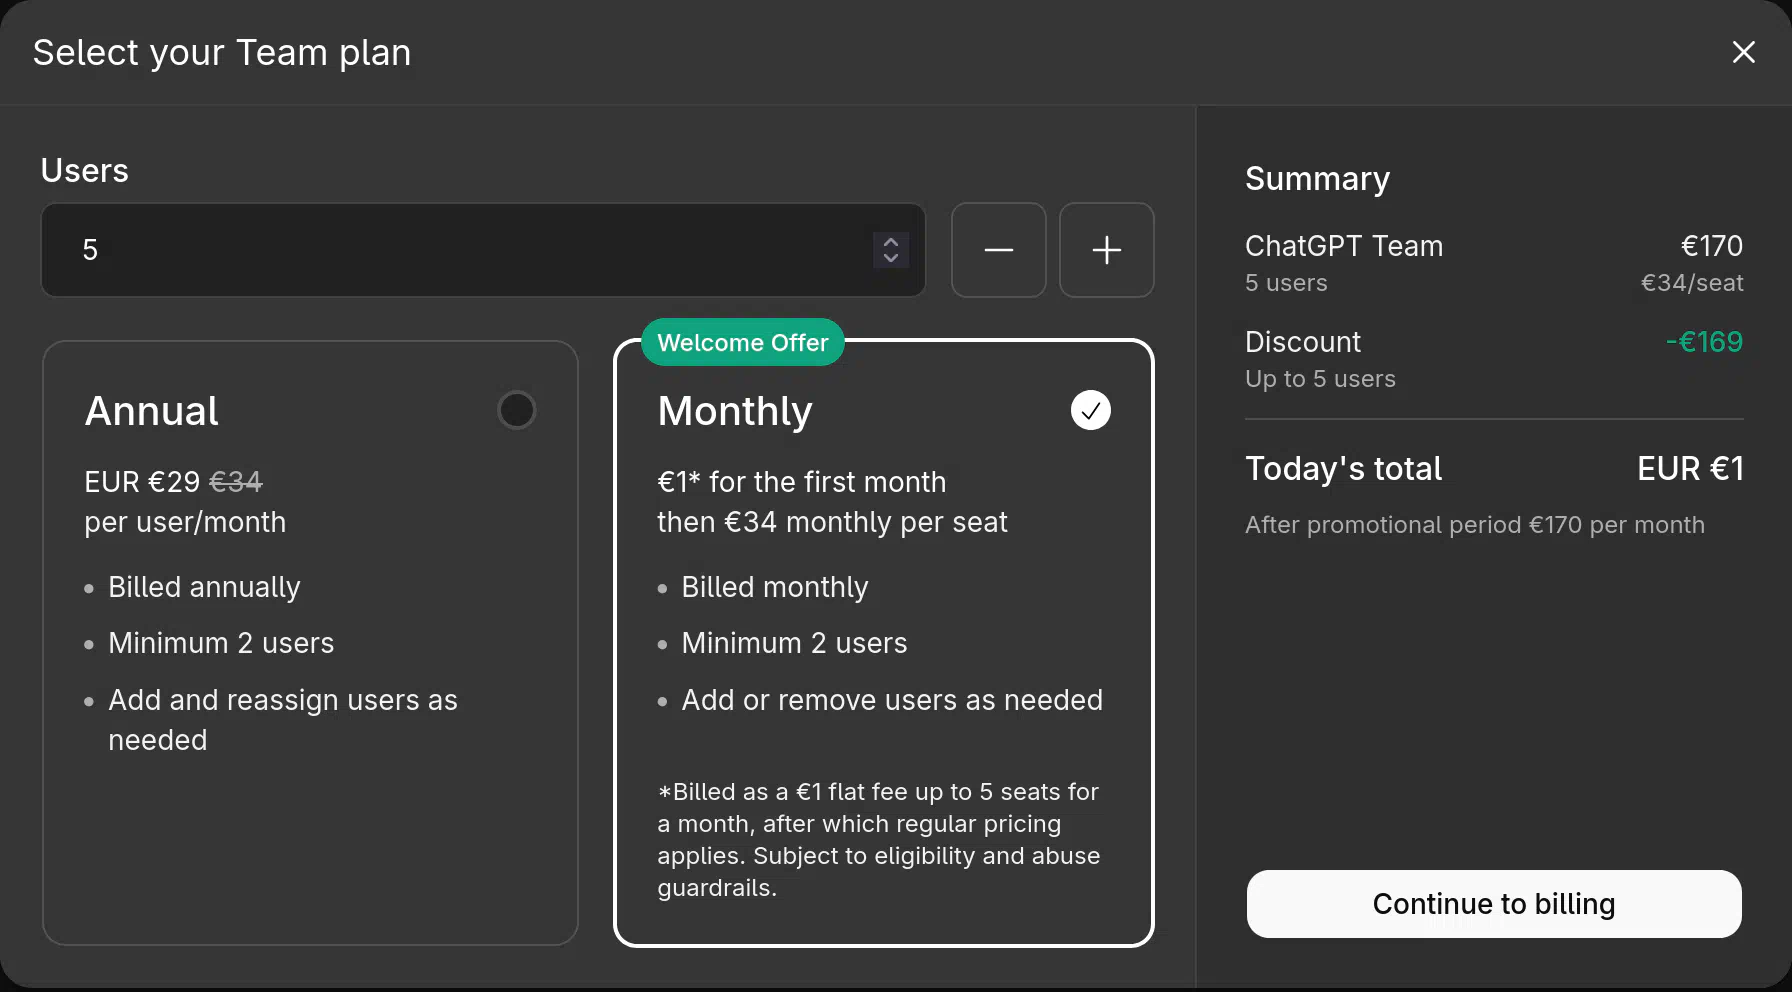Click the Welcome Offer badge

[x=742, y=343]
